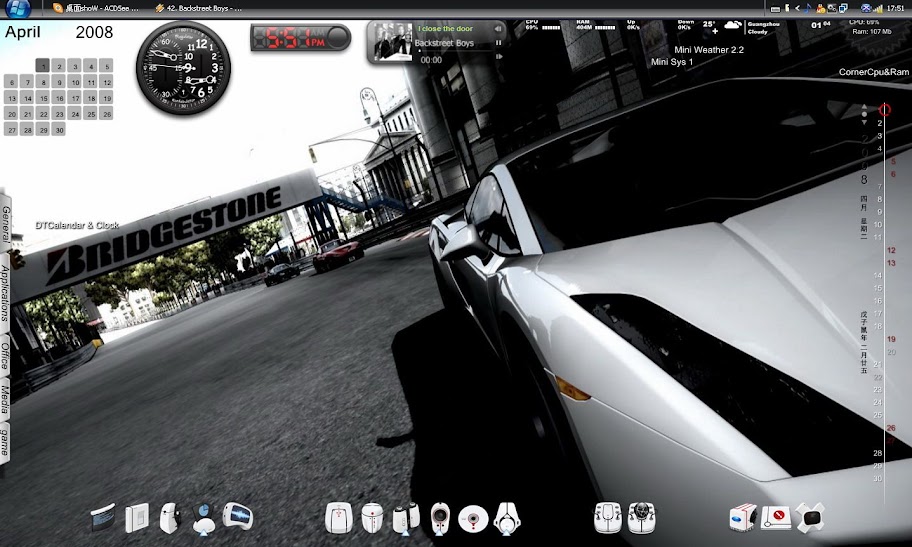Pause the Backstreet Boys track
The height and width of the screenshot is (547, 912).
pyautogui.click(x=498, y=43)
